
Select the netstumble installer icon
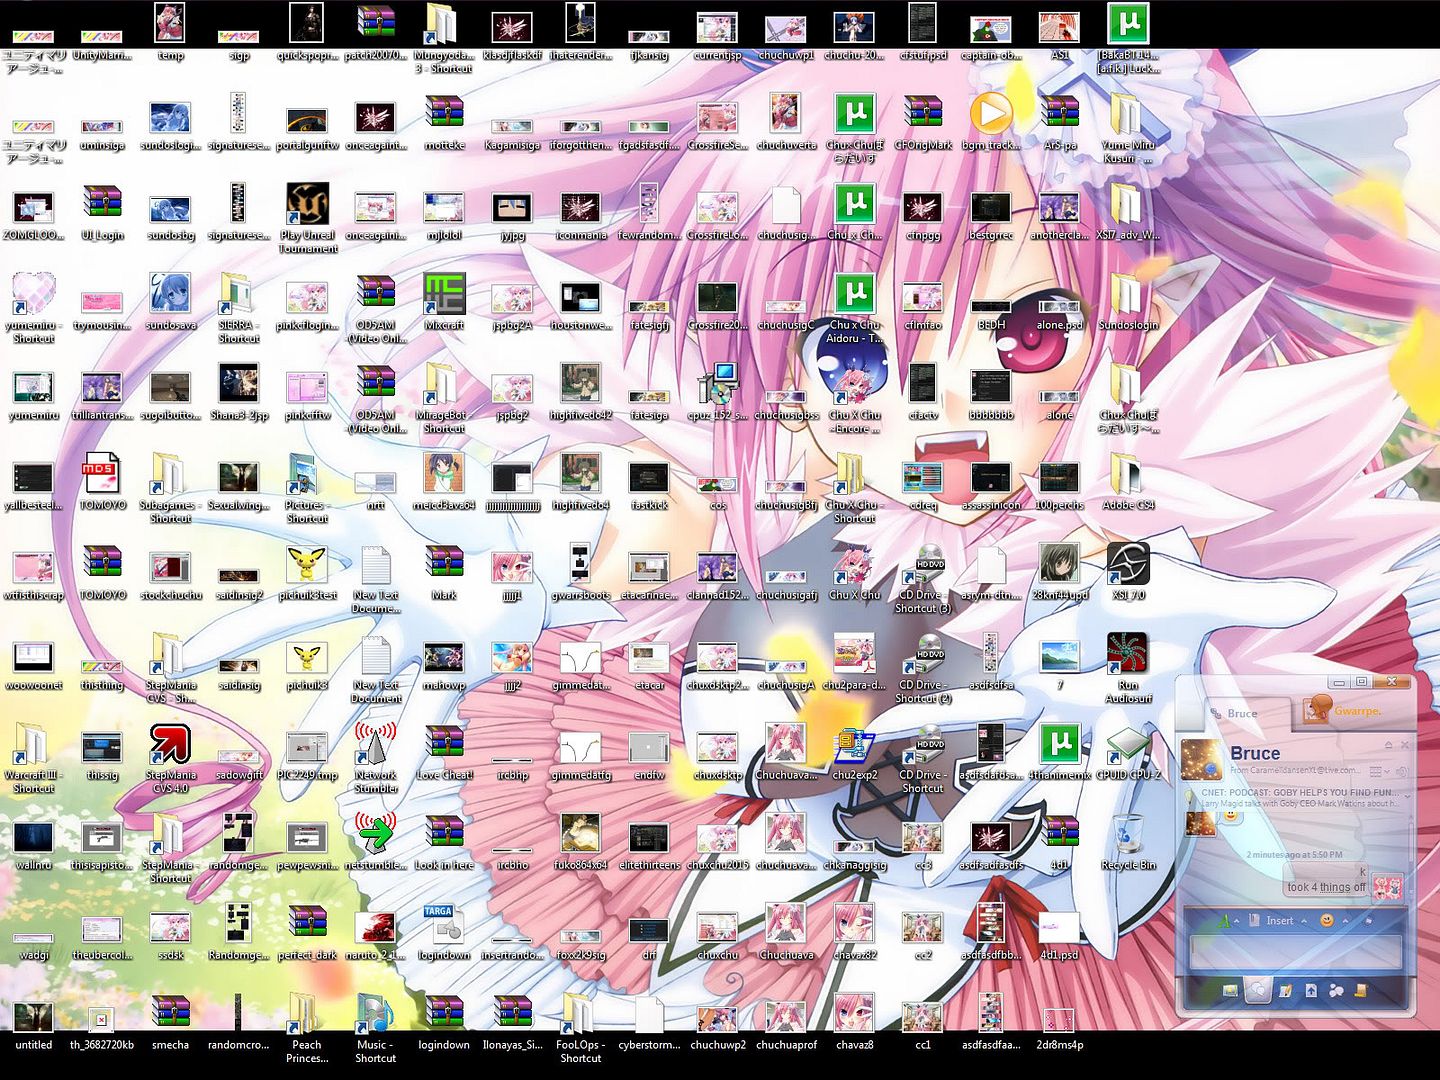click(376, 834)
